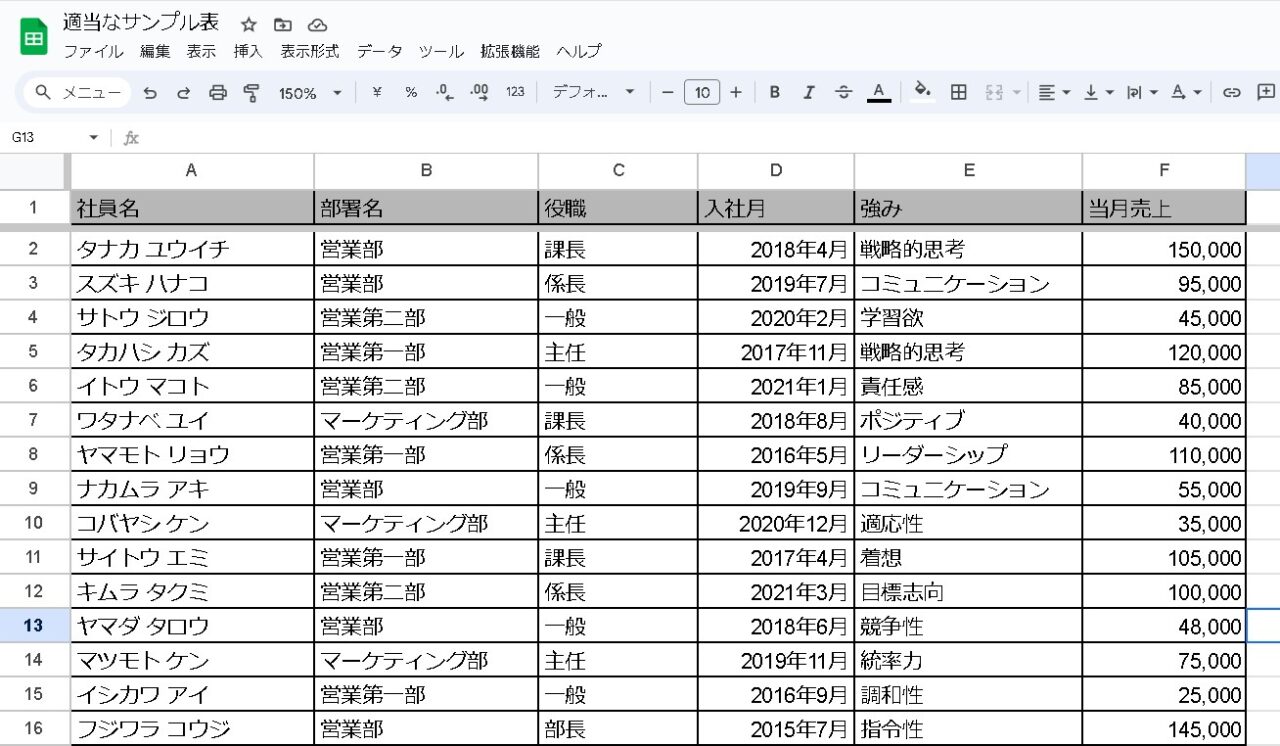This screenshot has width=1280, height=746.
Task: Increase decimal places using toolbar icon
Action: click(477, 91)
